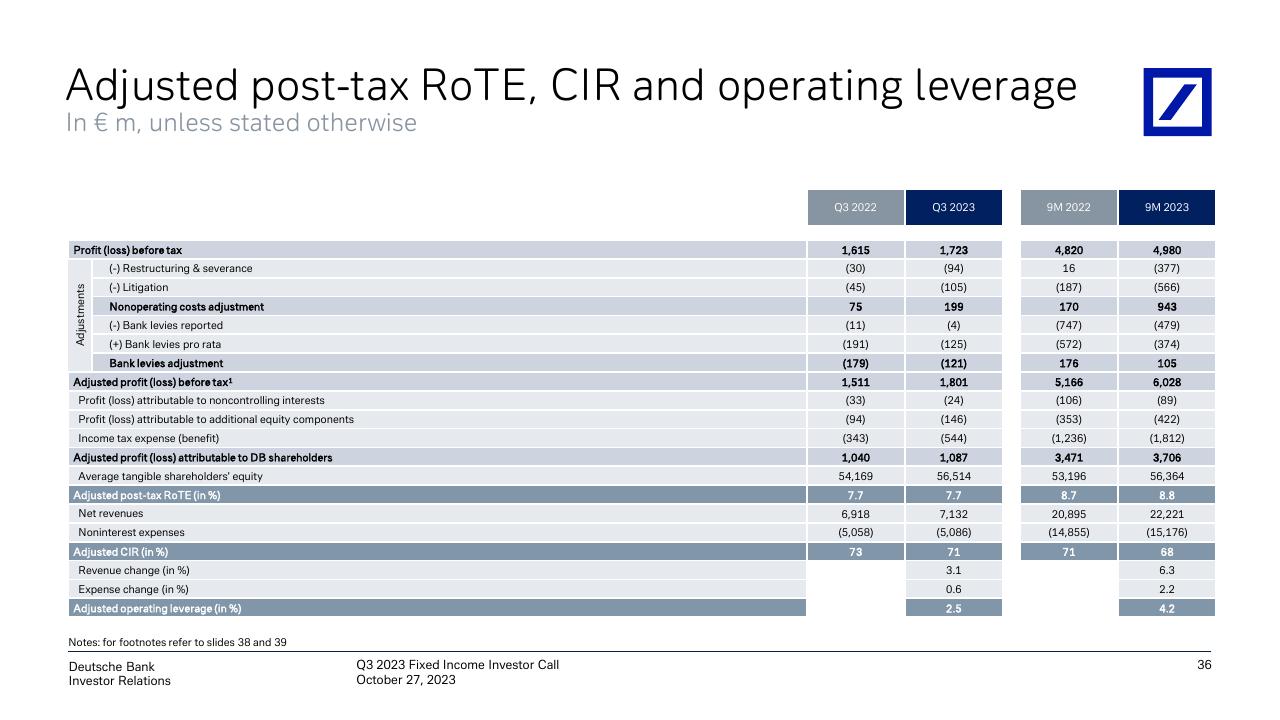This screenshot has height=720, width=1280.
Task: Click 9M 2023 adjusted CIR value 68
Action: 1167,551
